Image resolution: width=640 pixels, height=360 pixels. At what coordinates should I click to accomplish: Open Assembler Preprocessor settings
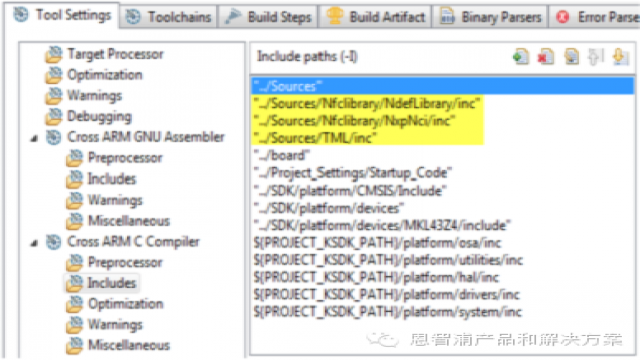[x=125, y=158]
